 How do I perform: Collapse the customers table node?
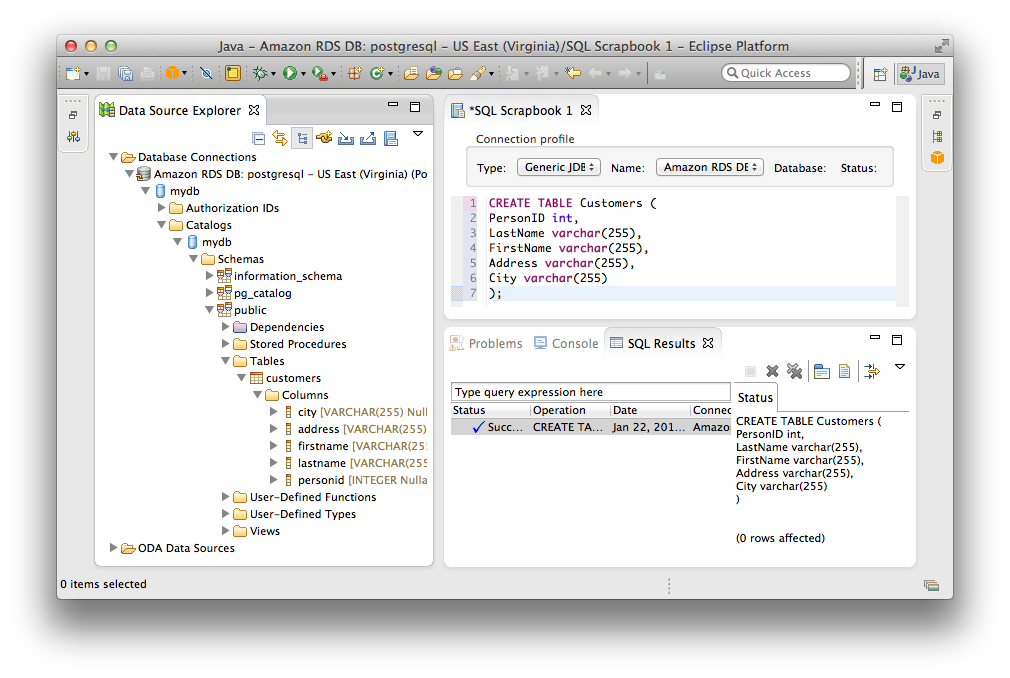pyautogui.click(x=242, y=378)
